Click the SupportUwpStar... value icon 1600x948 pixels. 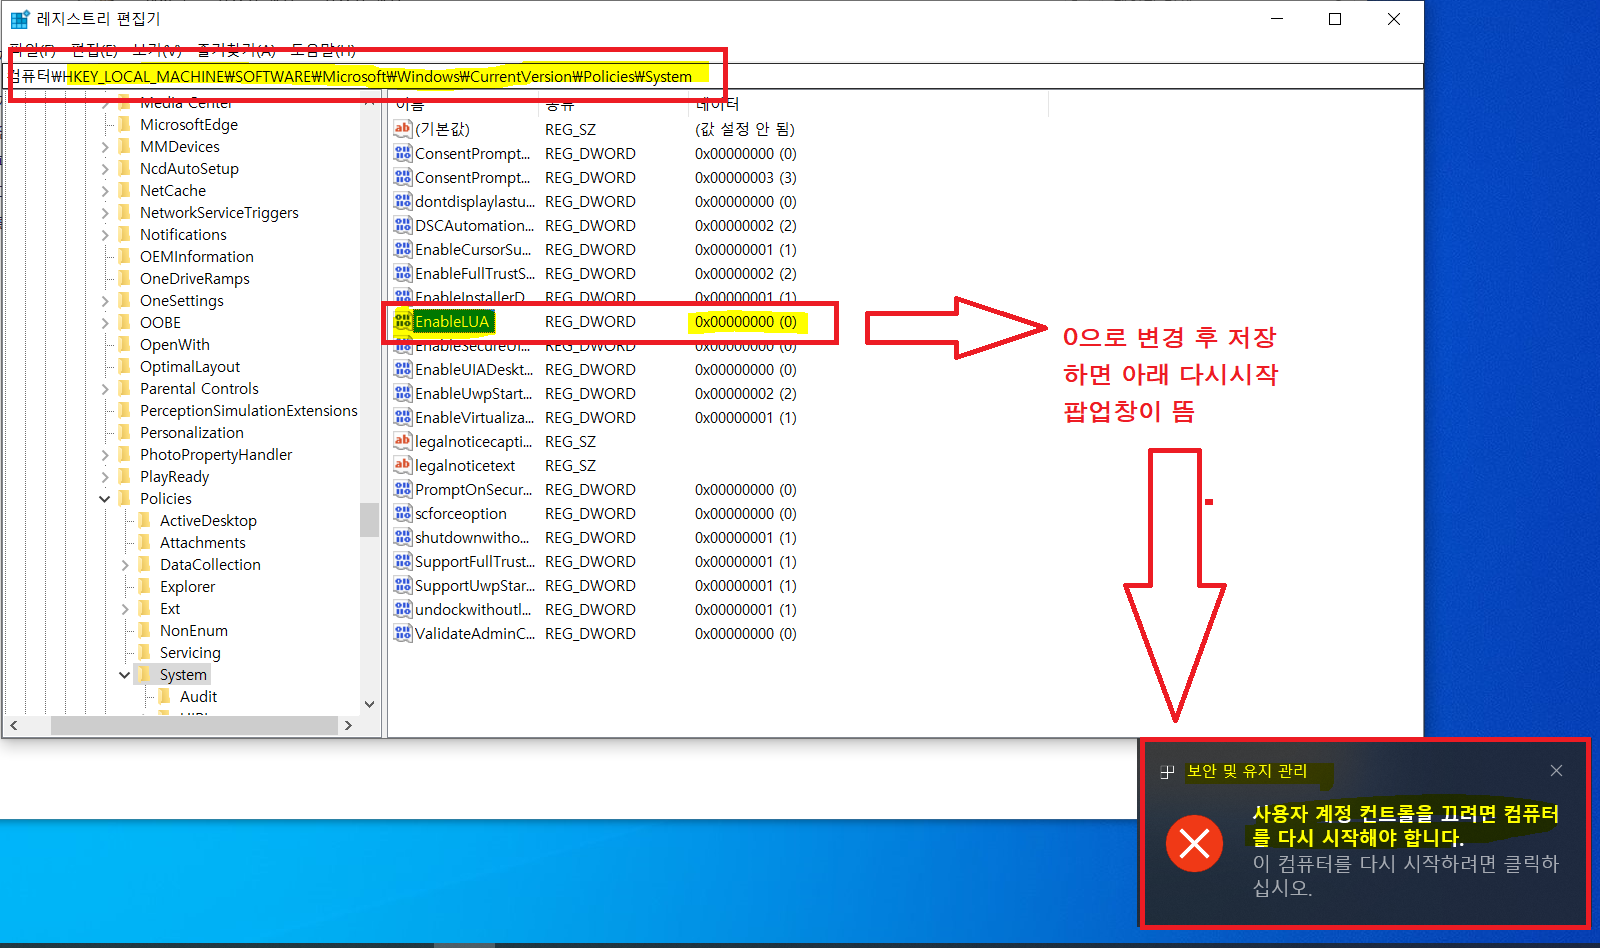(x=403, y=585)
